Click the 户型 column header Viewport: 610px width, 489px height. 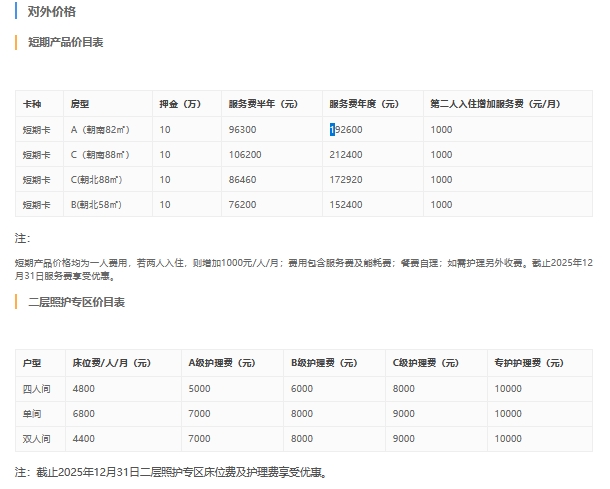point(32,363)
